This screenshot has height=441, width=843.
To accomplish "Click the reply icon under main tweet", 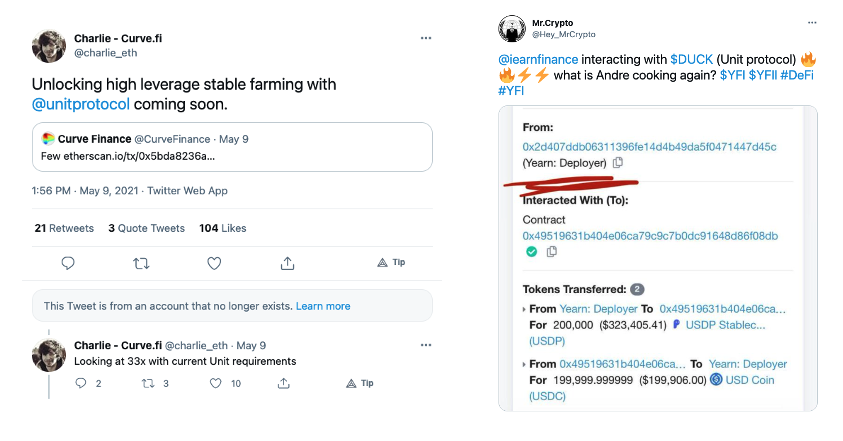I will click(x=68, y=263).
